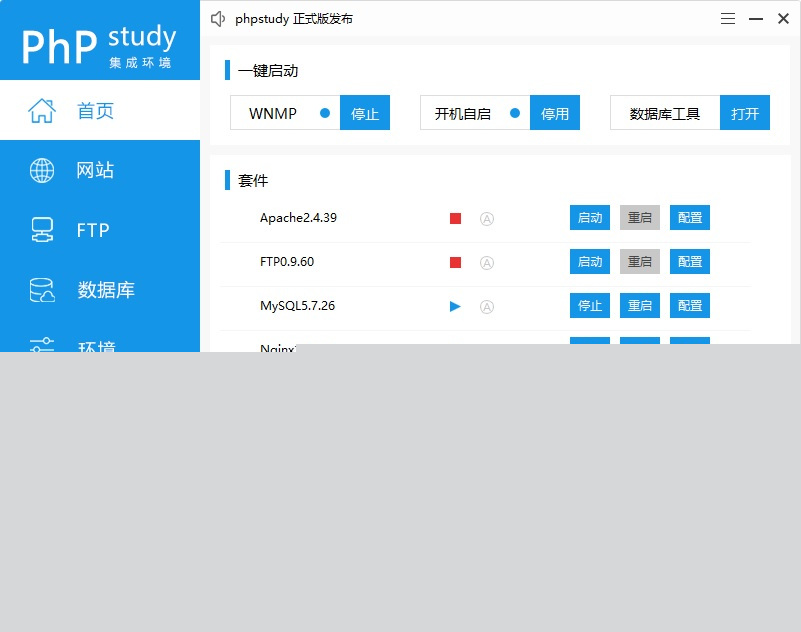The width and height of the screenshot is (801, 632).
Task: Go to 首页 home page
Action: 100,110
